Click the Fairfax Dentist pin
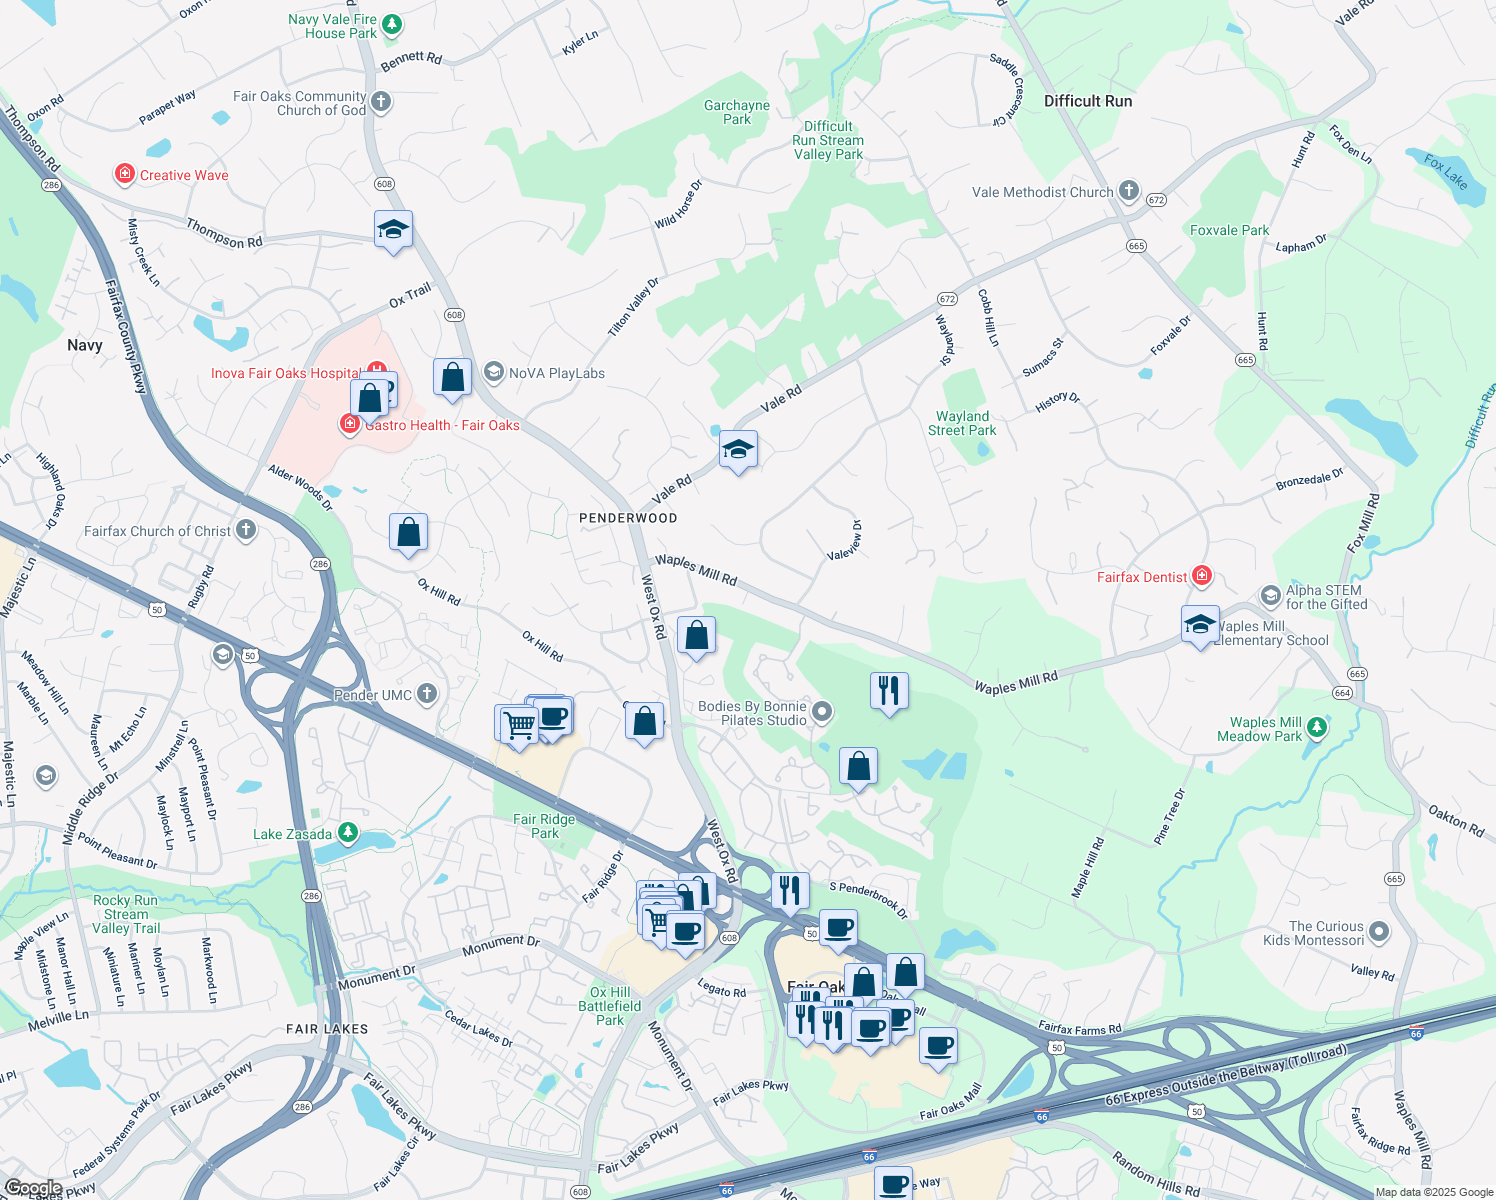This screenshot has width=1496, height=1200. pyautogui.click(x=1202, y=576)
